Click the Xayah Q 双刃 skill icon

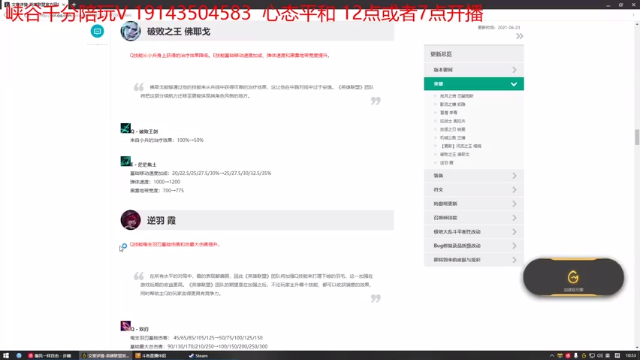[125, 326]
